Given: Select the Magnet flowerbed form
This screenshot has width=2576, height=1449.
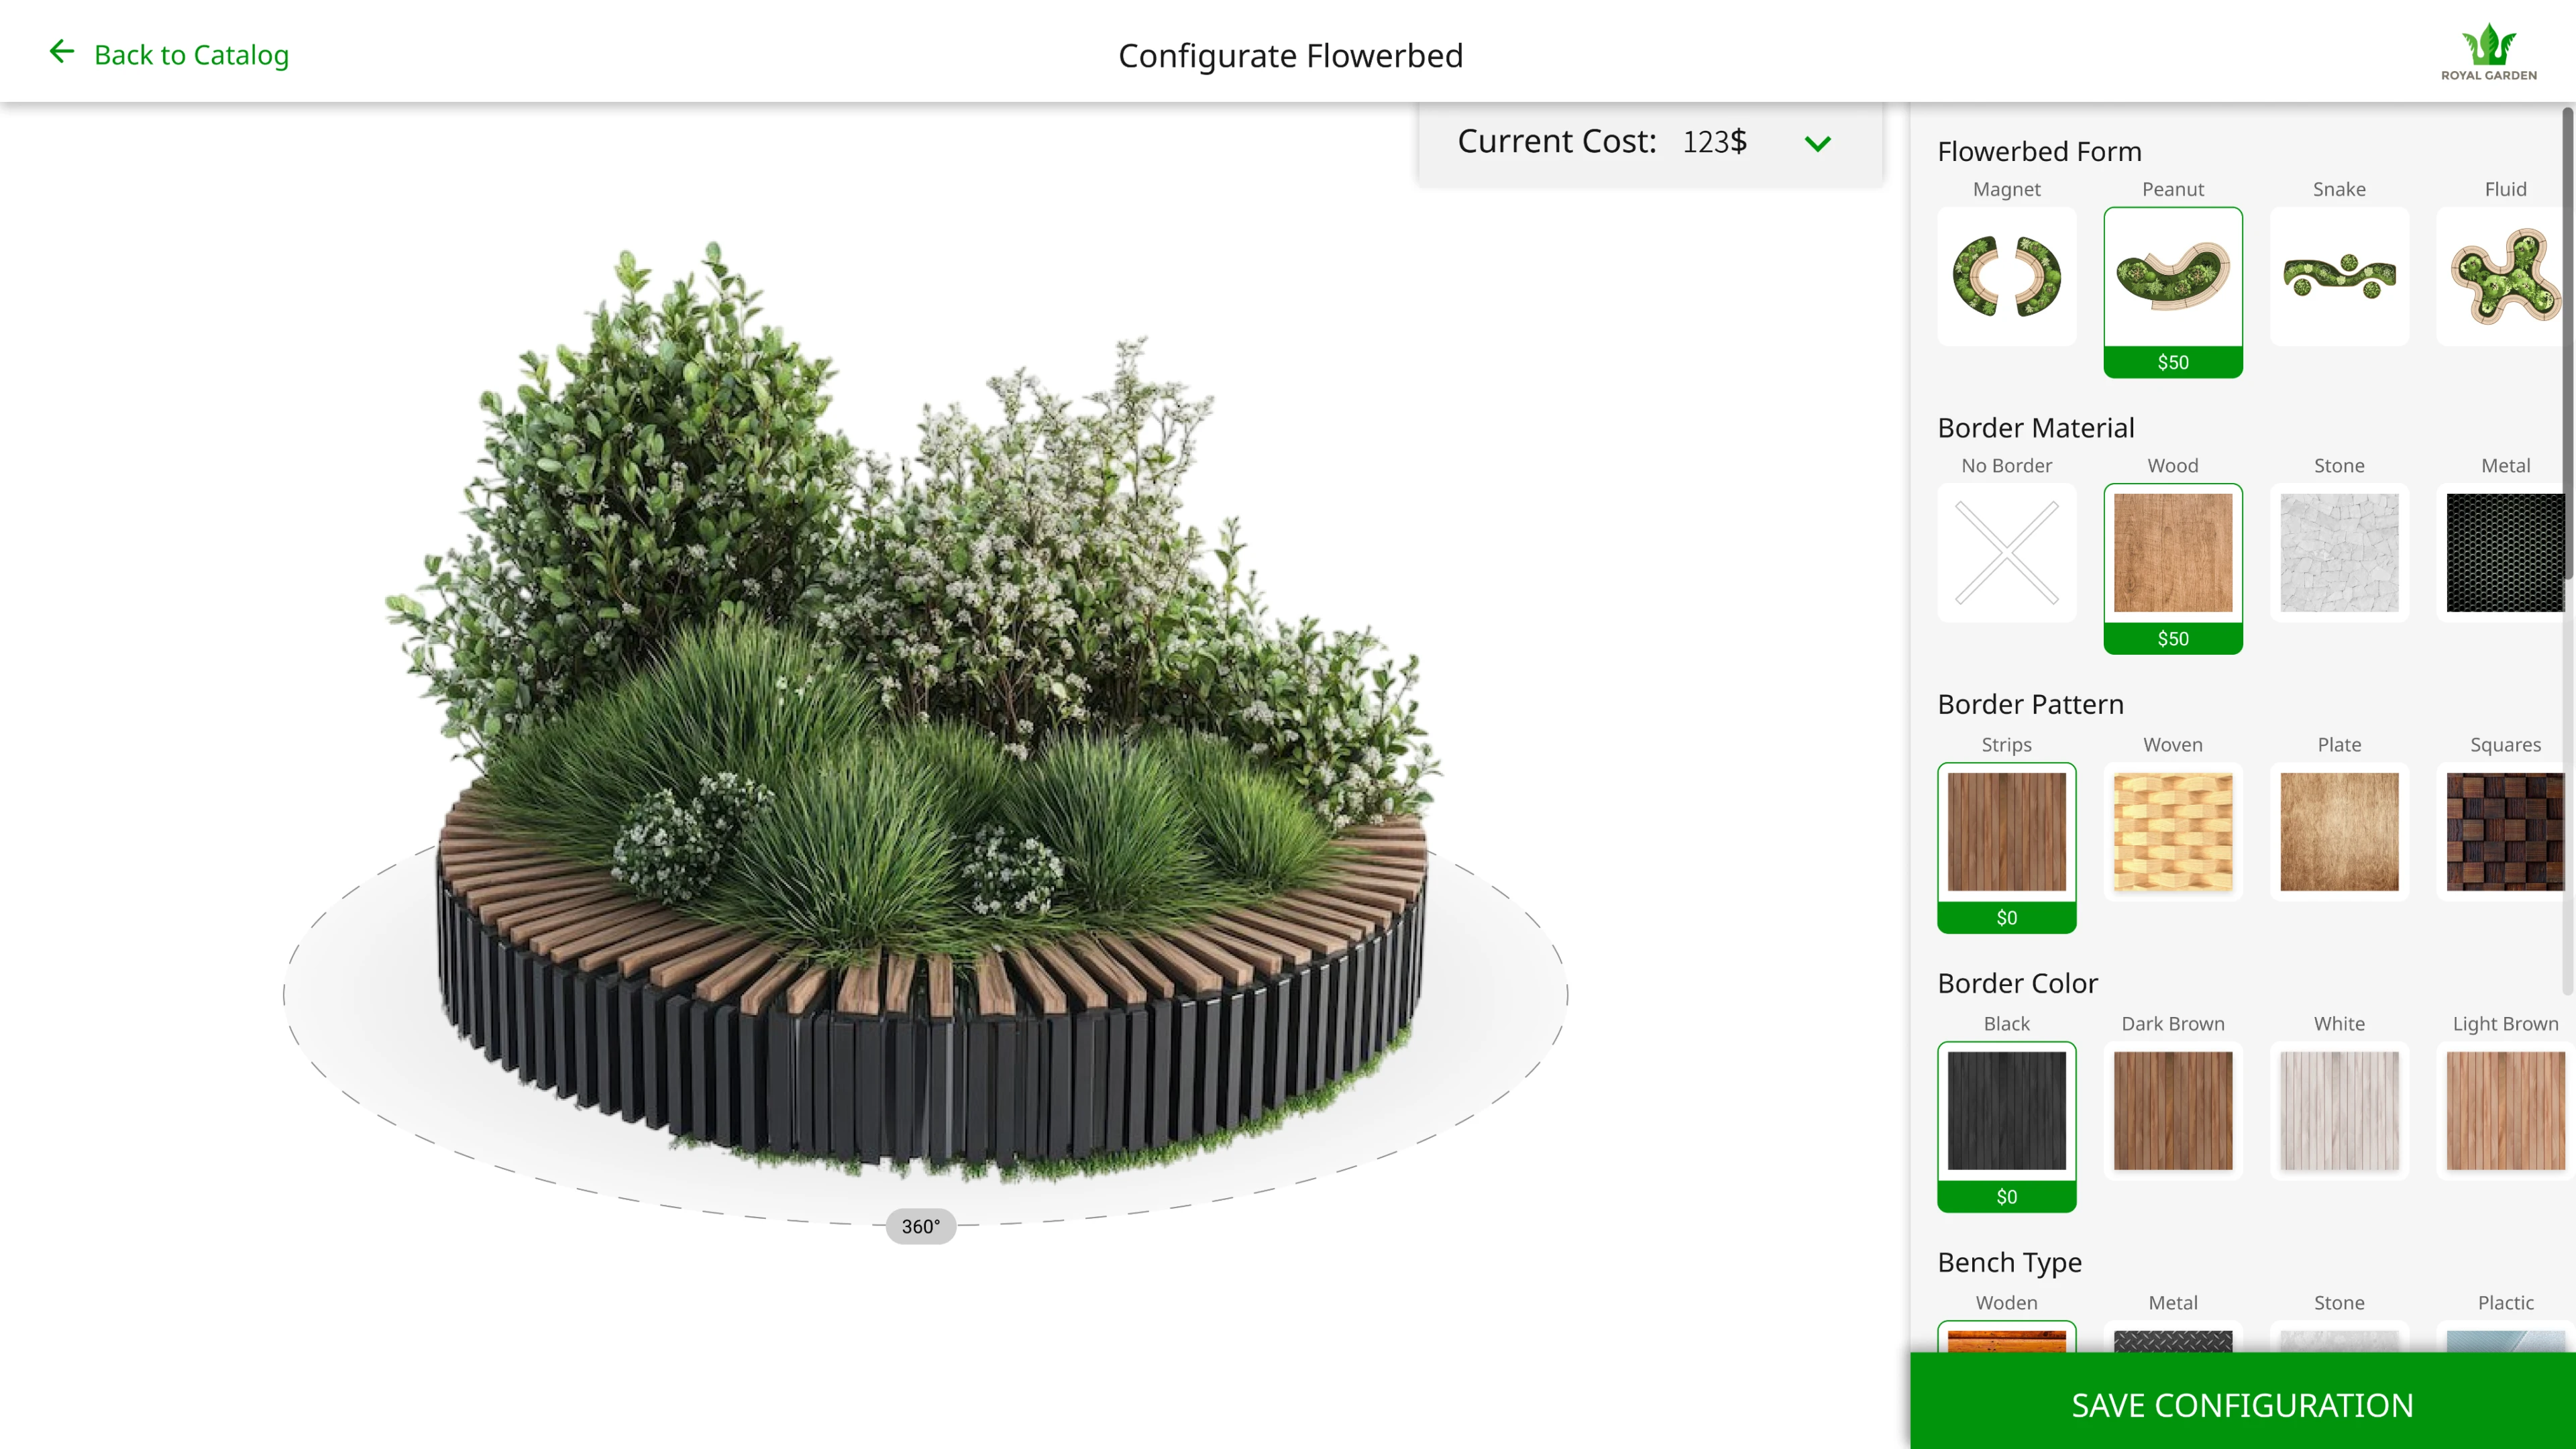Looking at the screenshot, I should click(x=2006, y=276).
